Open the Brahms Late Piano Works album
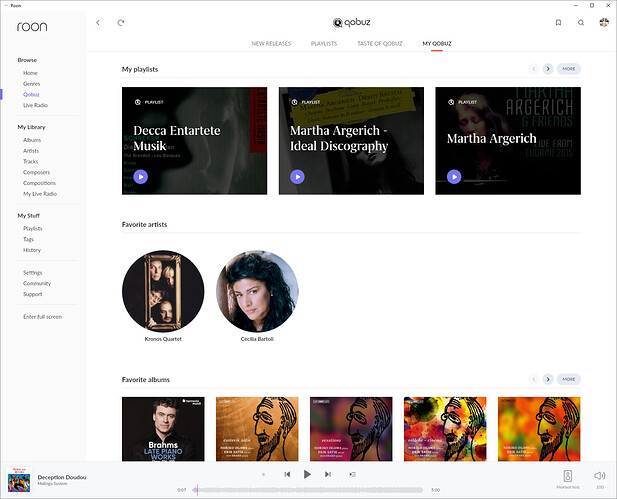Screen dimensions: 617x499 pyautogui.click(x=163, y=429)
